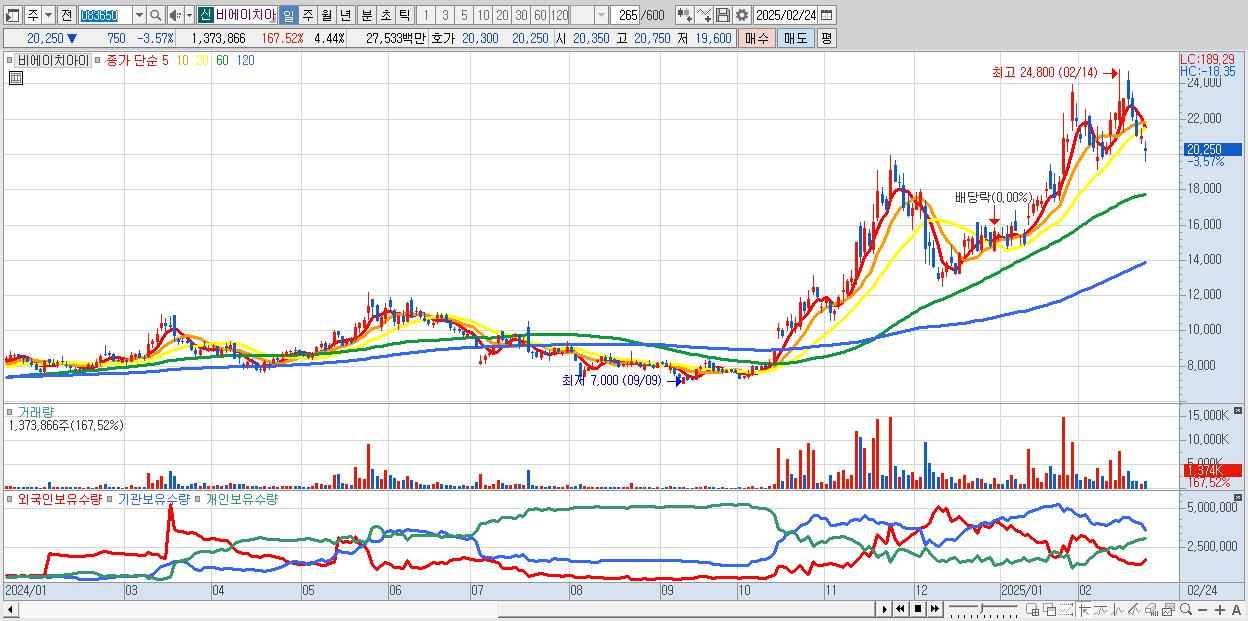Click the 매수 buy button
This screenshot has height=621, width=1248.
[x=757, y=38]
